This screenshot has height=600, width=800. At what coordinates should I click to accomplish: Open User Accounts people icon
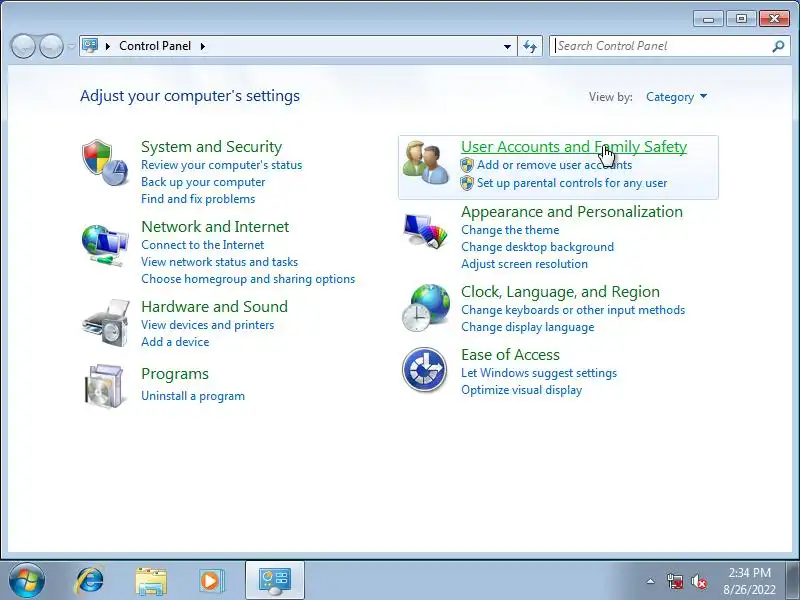coord(426,162)
